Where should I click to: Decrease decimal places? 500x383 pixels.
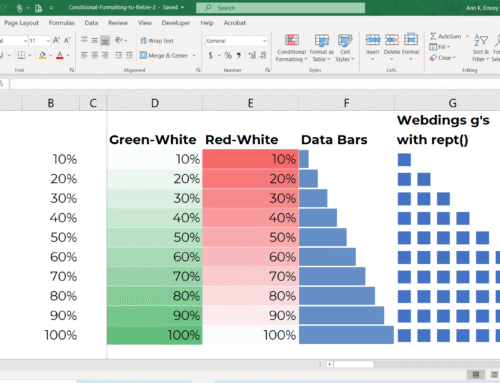click(x=263, y=55)
